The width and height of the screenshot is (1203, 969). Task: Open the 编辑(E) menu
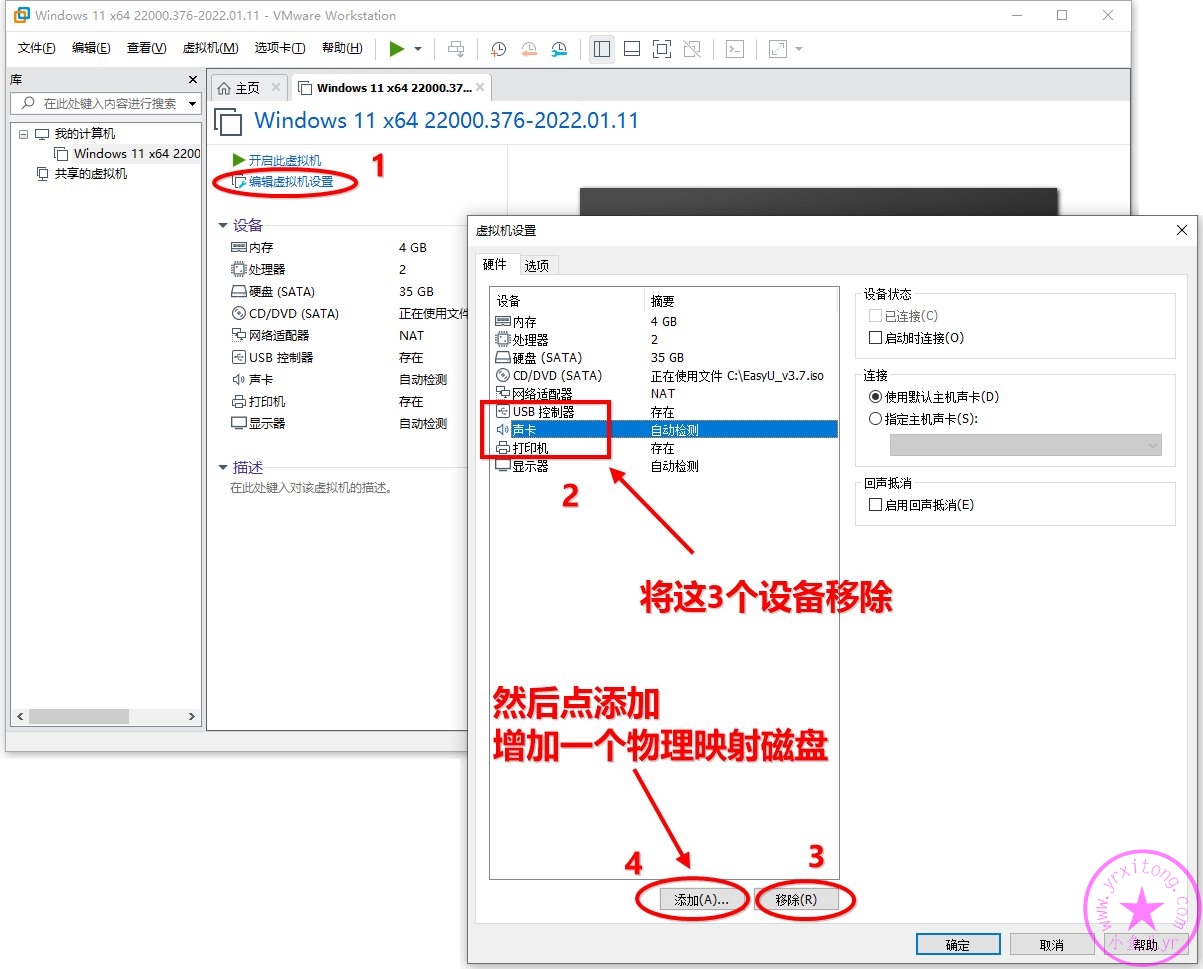point(91,48)
